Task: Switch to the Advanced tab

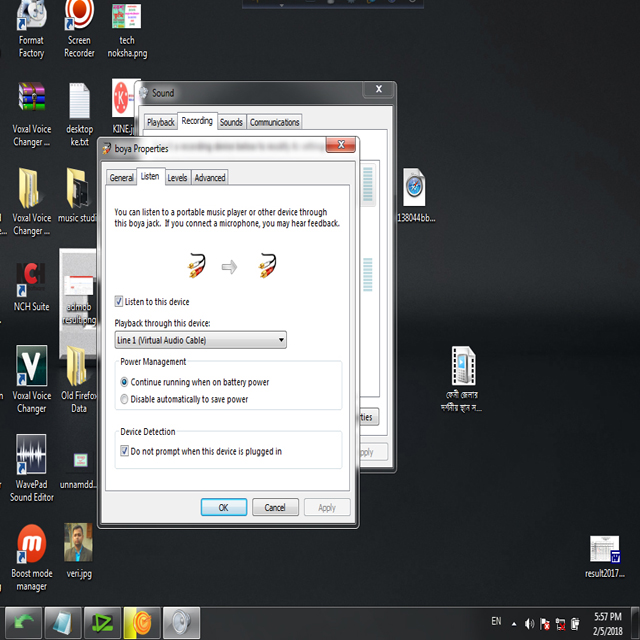Action: point(210,178)
